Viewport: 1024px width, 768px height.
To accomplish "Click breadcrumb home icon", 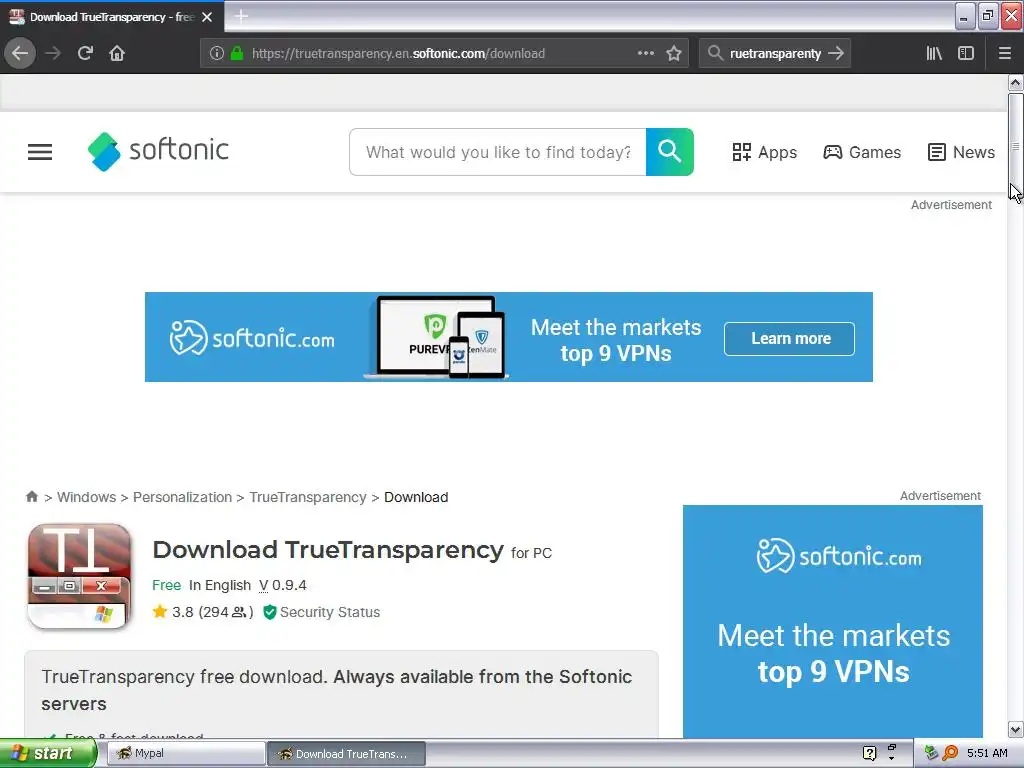I will point(32,496).
